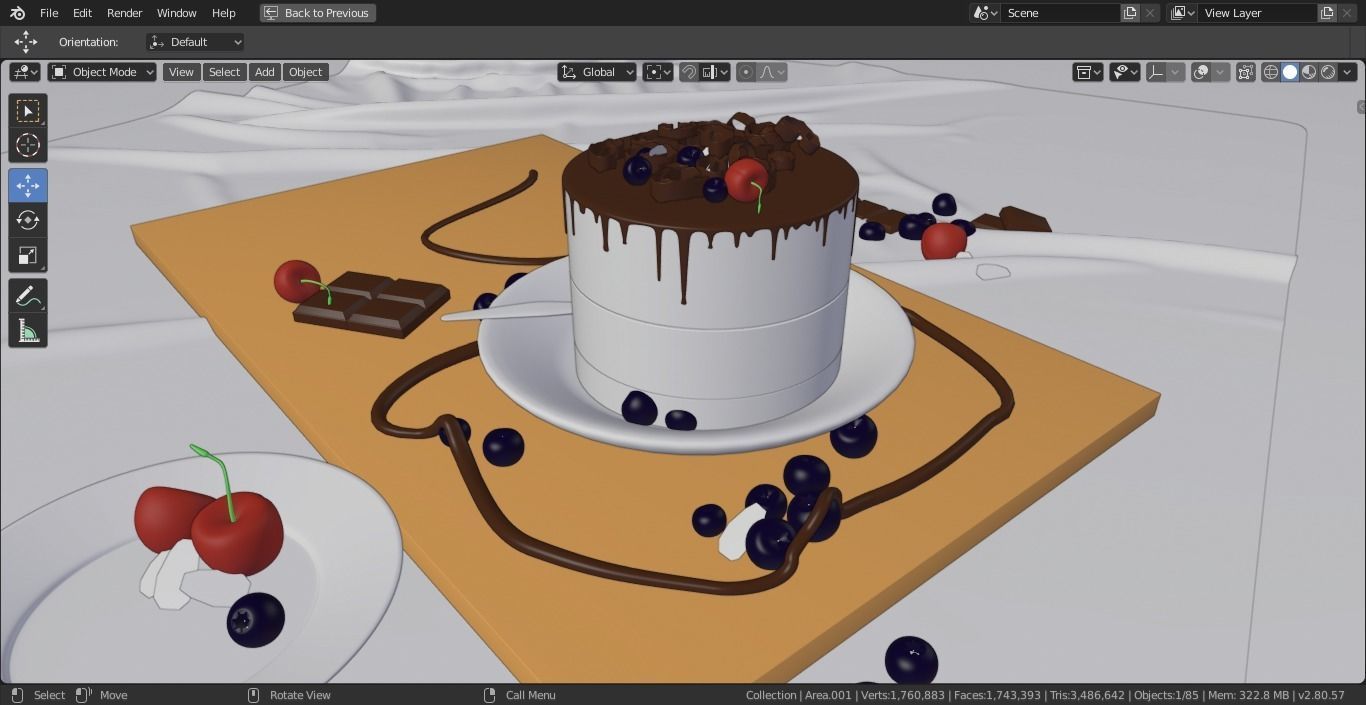Screen dimensions: 1366x705
Task: Switch to rendered shading
Action: [x=1328, y=72]
